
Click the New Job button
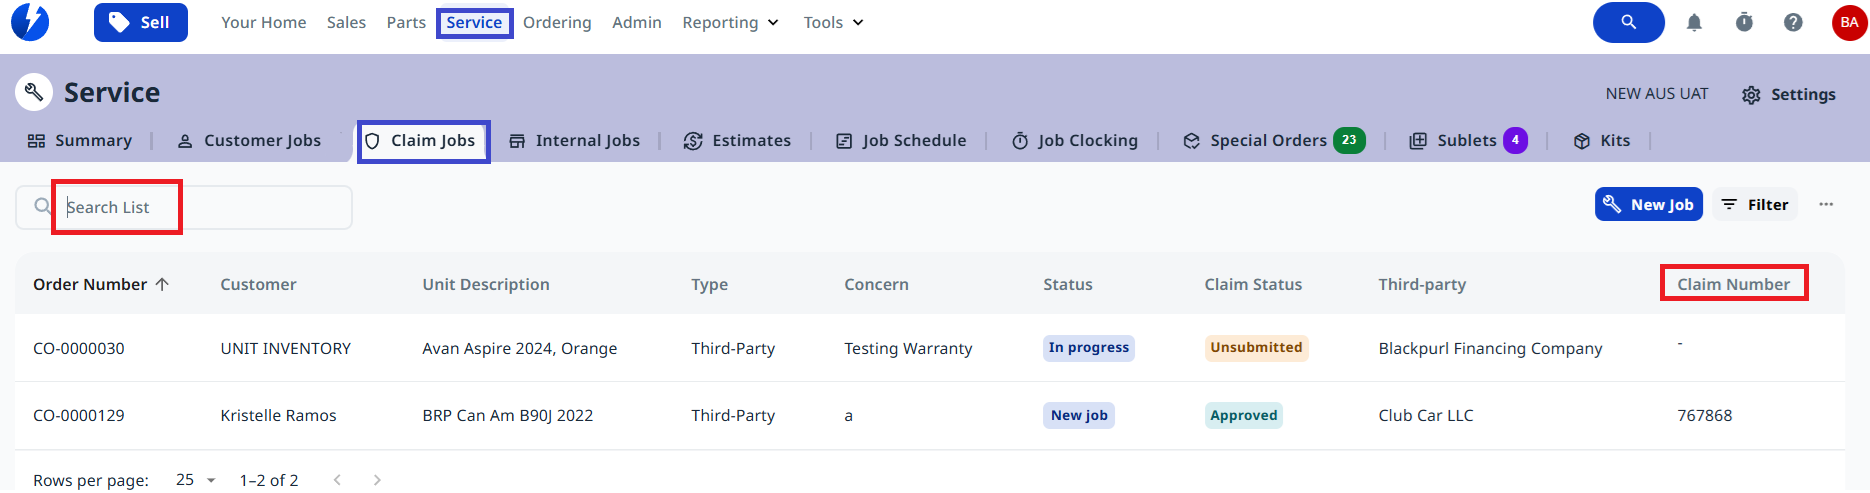[x=1648, y=204]
